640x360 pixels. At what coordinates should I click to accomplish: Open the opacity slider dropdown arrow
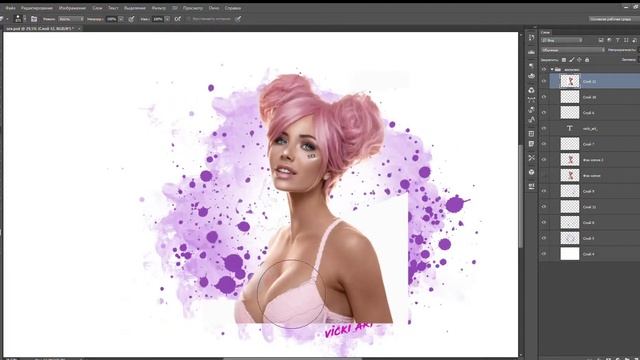[121, 19]
